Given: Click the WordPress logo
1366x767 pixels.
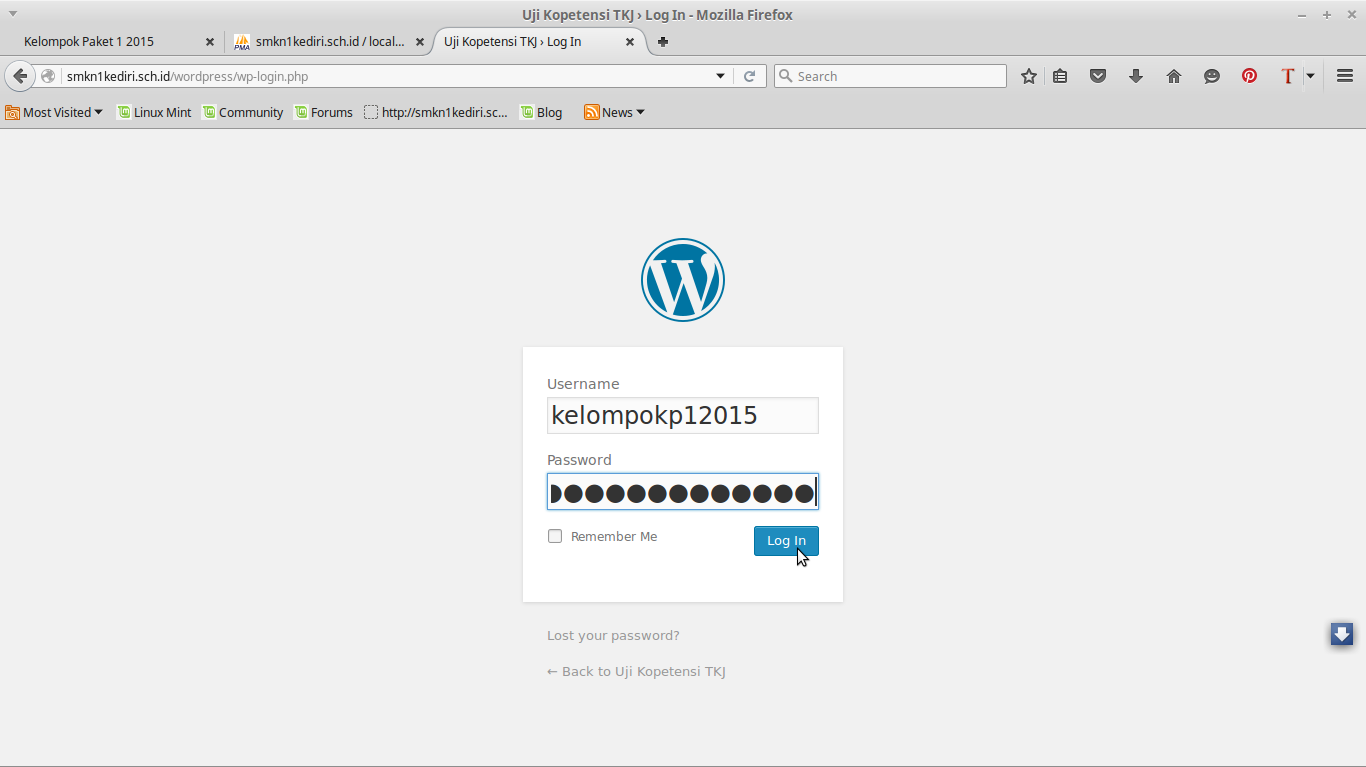Looking at the screenshot, I should tap(683, 280).
